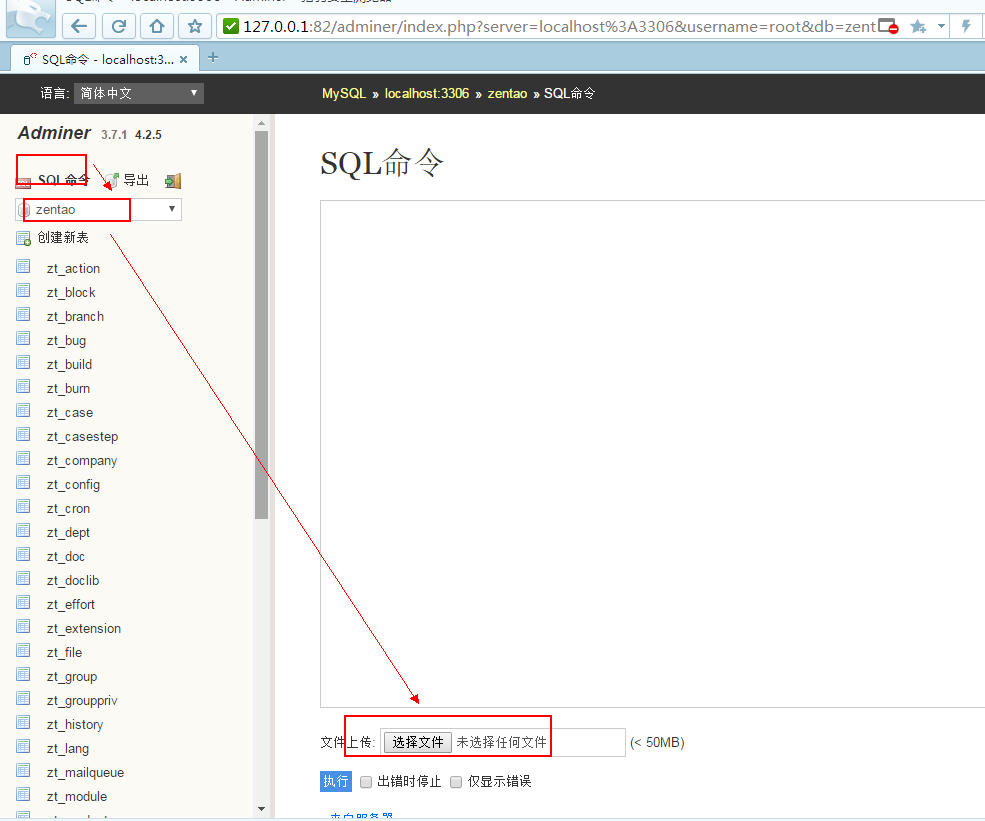
Task: Click the sidebar vertical scrollbar thumb
Action: (261, 325)
